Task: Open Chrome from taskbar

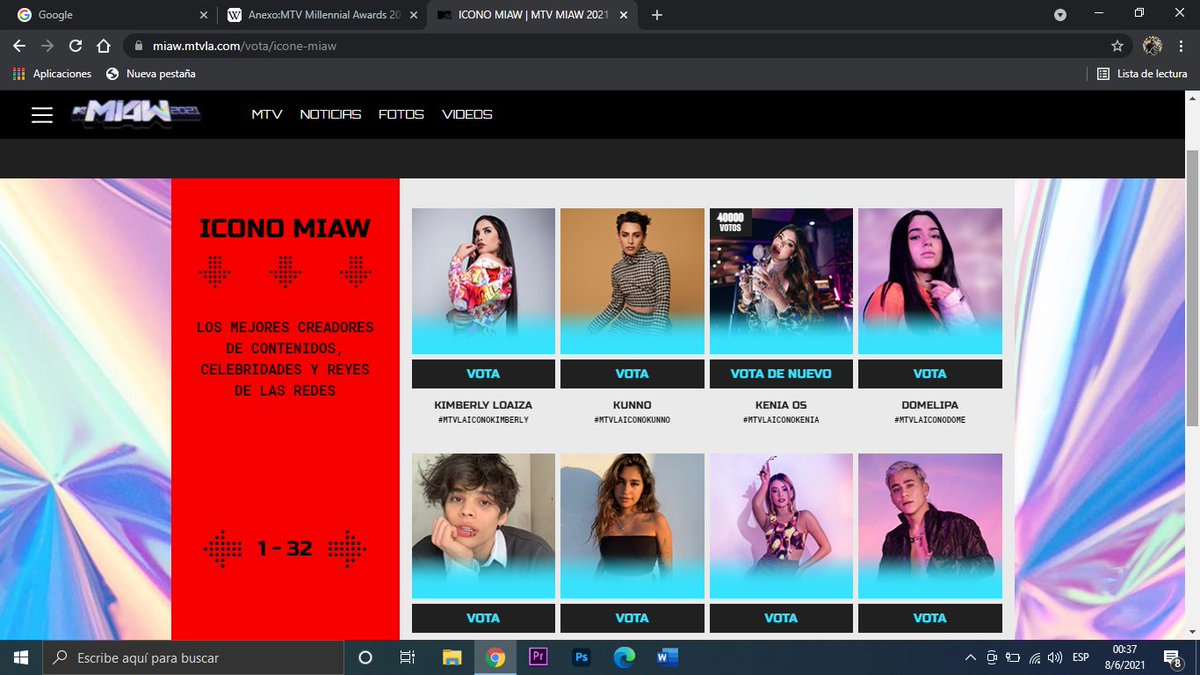Action: [x=495, y=657]
